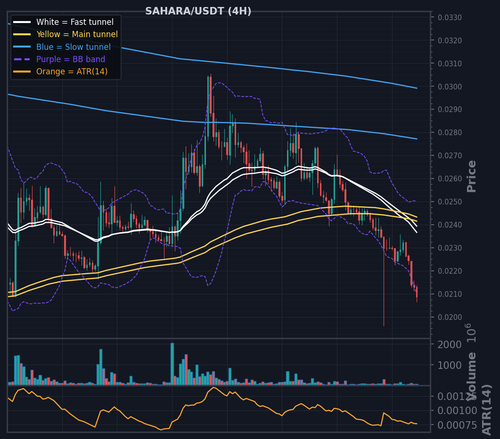Click the 0.0230 price axis label

coord(450,248)
